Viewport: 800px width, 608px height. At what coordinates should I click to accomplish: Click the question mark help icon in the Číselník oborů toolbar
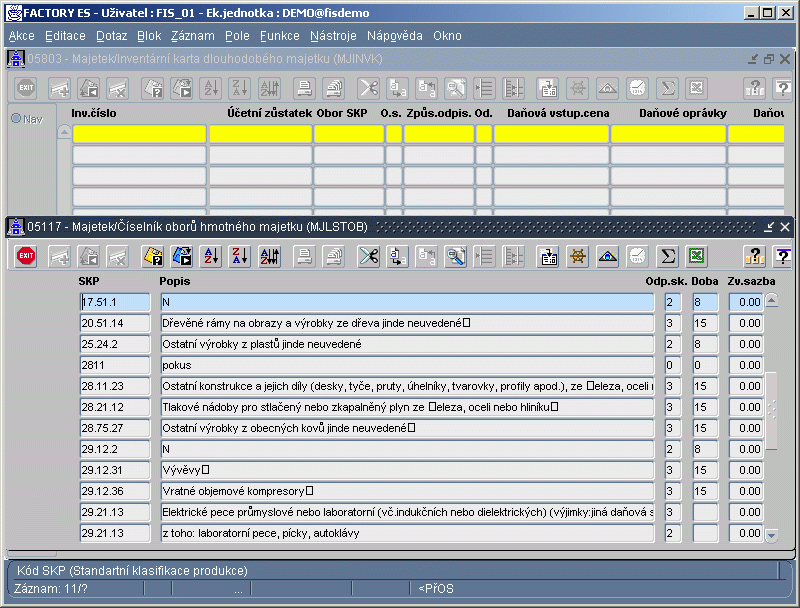tap(754, 257)
